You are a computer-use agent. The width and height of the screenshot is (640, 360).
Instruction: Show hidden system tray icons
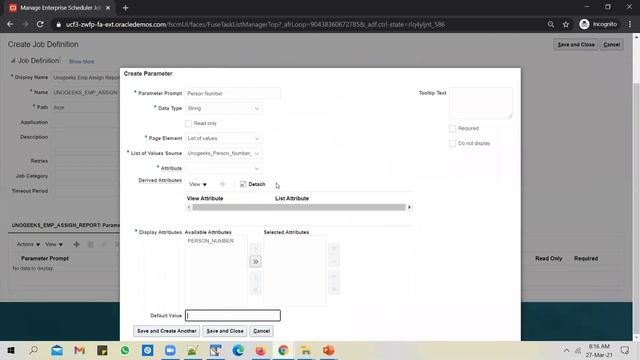(566, 351)
